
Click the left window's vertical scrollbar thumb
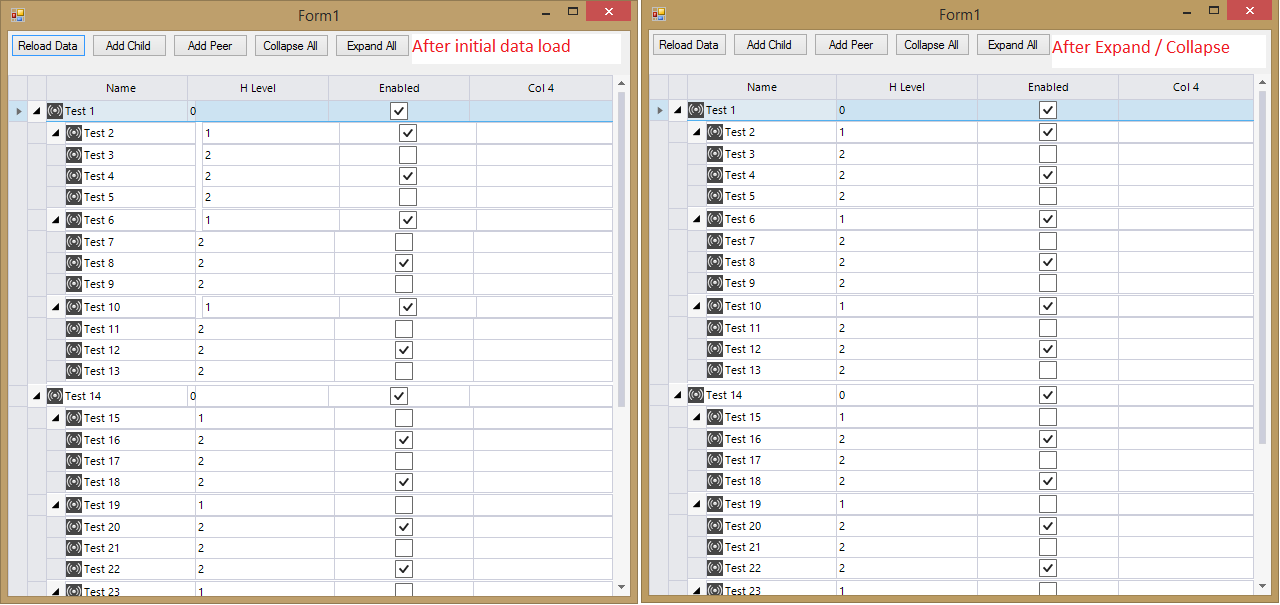click(x=621, y=249)
